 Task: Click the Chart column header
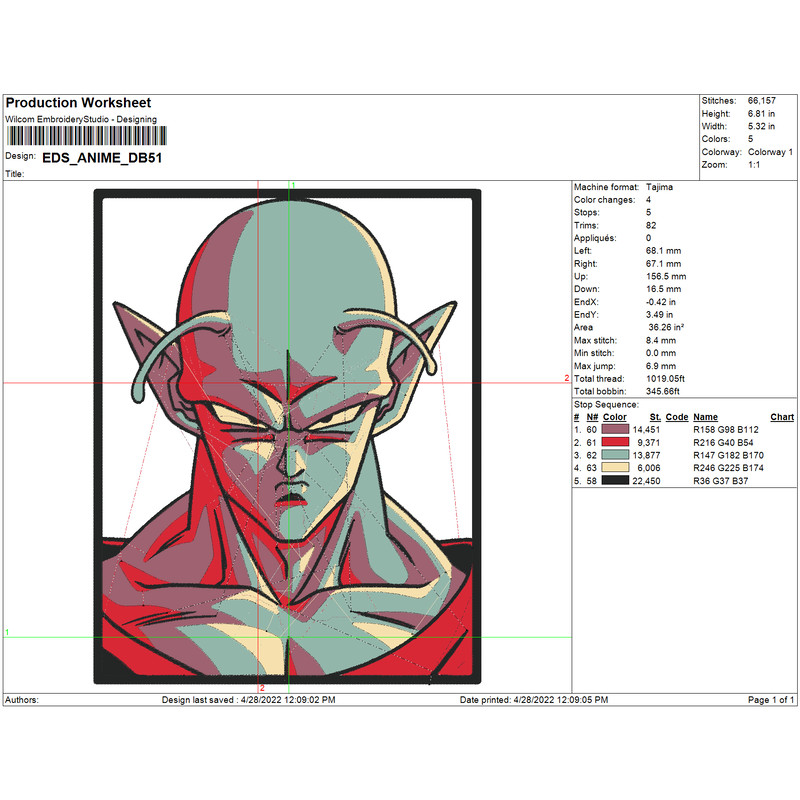click(x=782, y=417)
